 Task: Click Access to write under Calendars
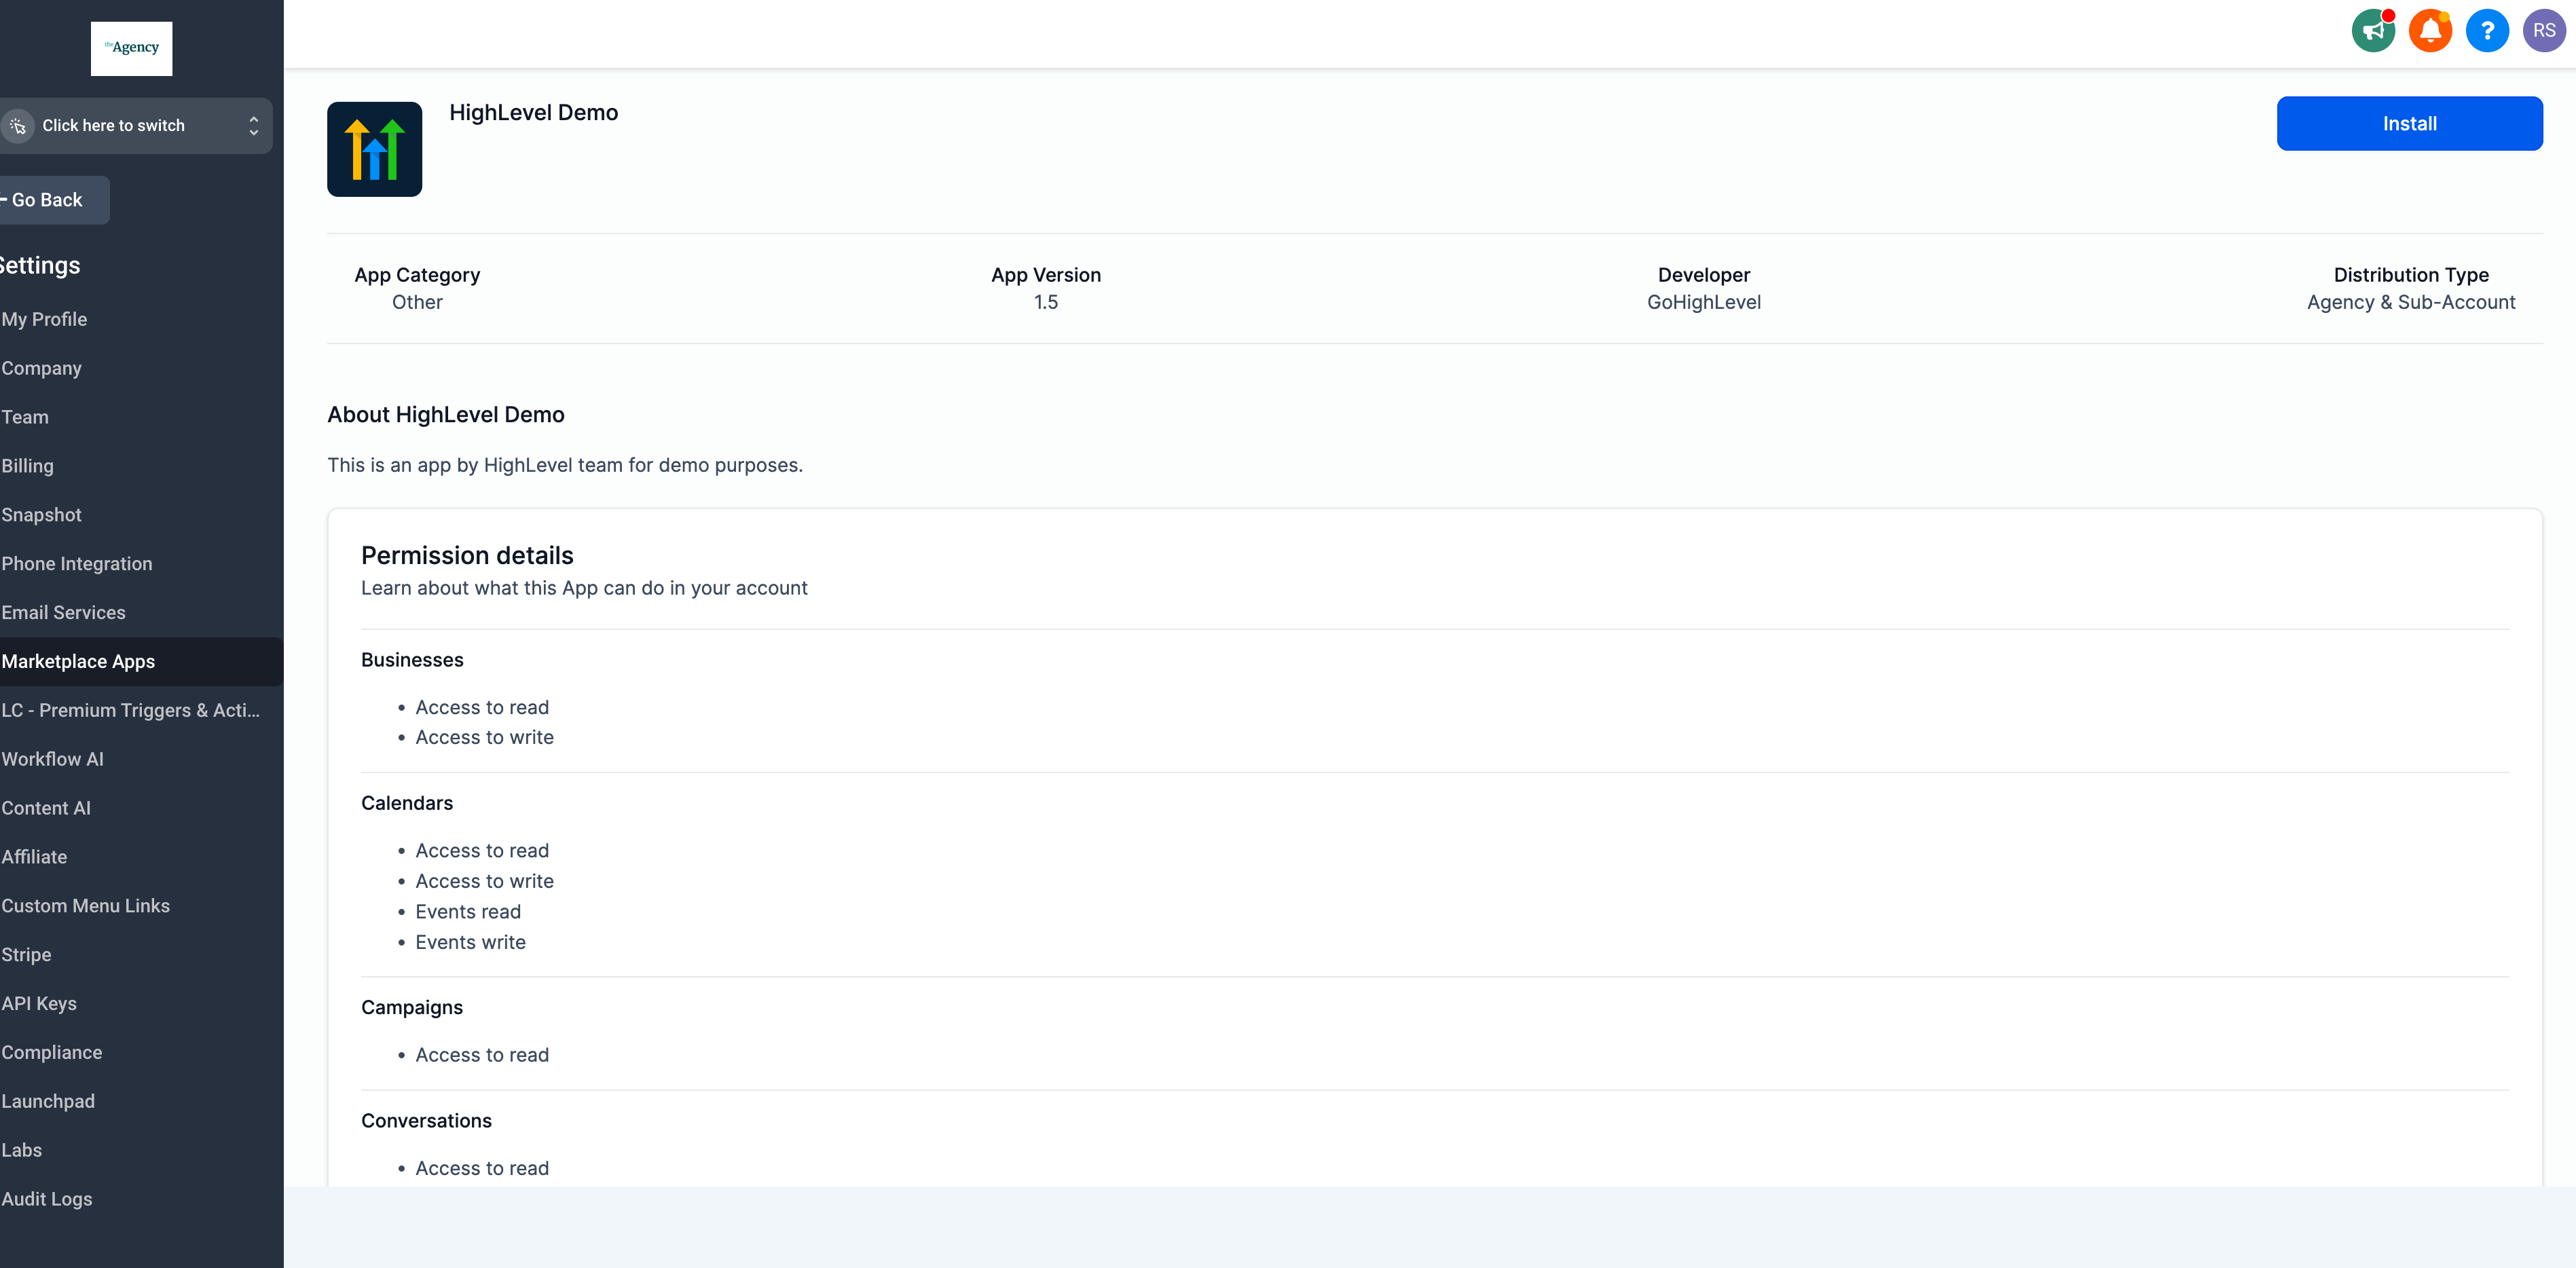pyautogui.click(x=484, y=882)
